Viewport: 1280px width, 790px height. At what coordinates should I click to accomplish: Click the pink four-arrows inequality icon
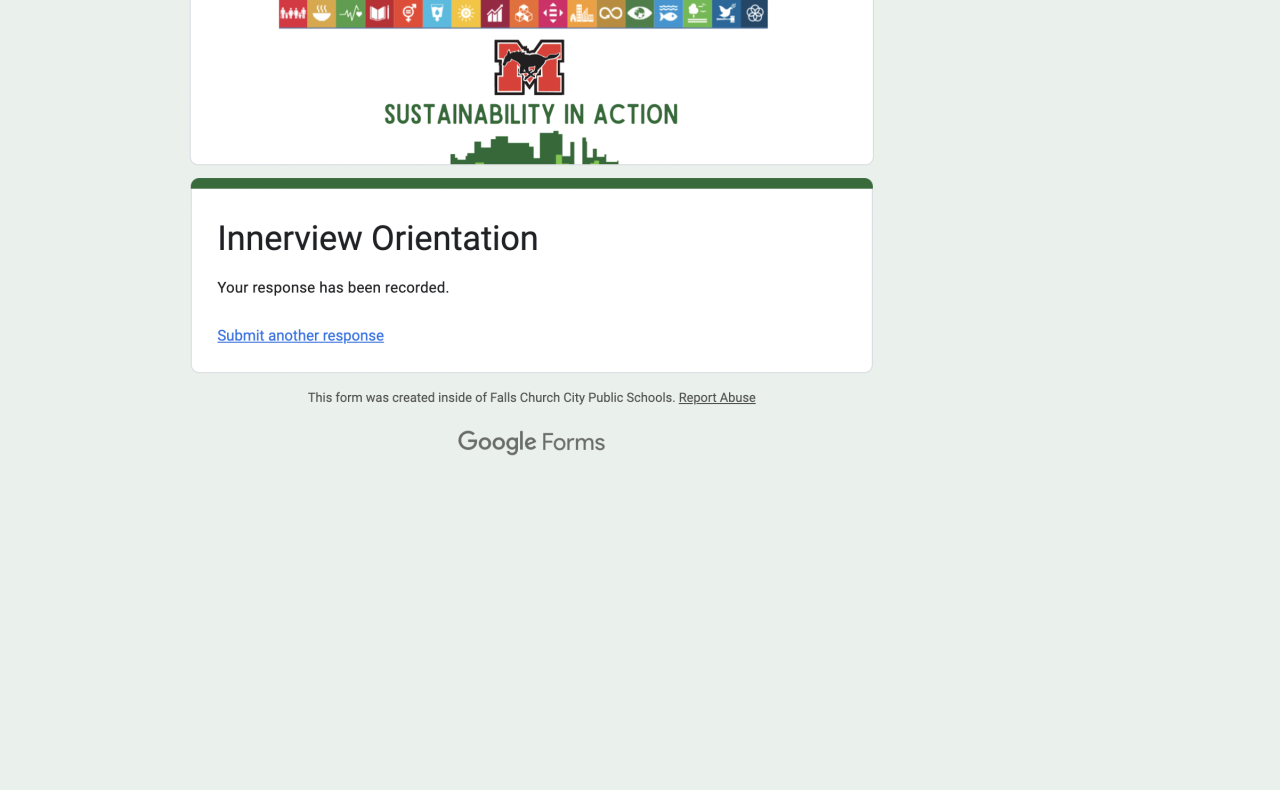[553, 14]
